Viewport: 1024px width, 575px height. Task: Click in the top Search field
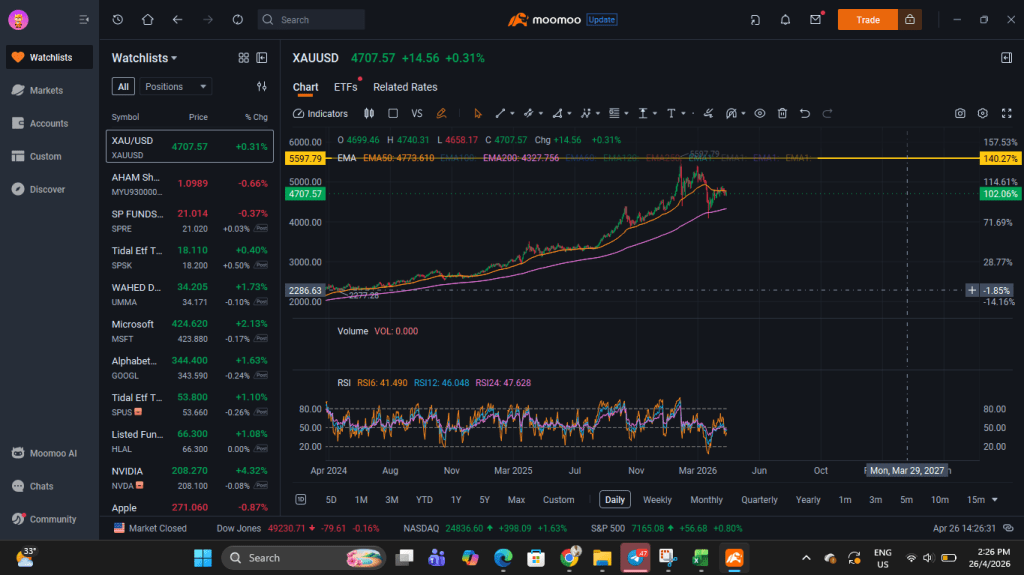(311, 20)
